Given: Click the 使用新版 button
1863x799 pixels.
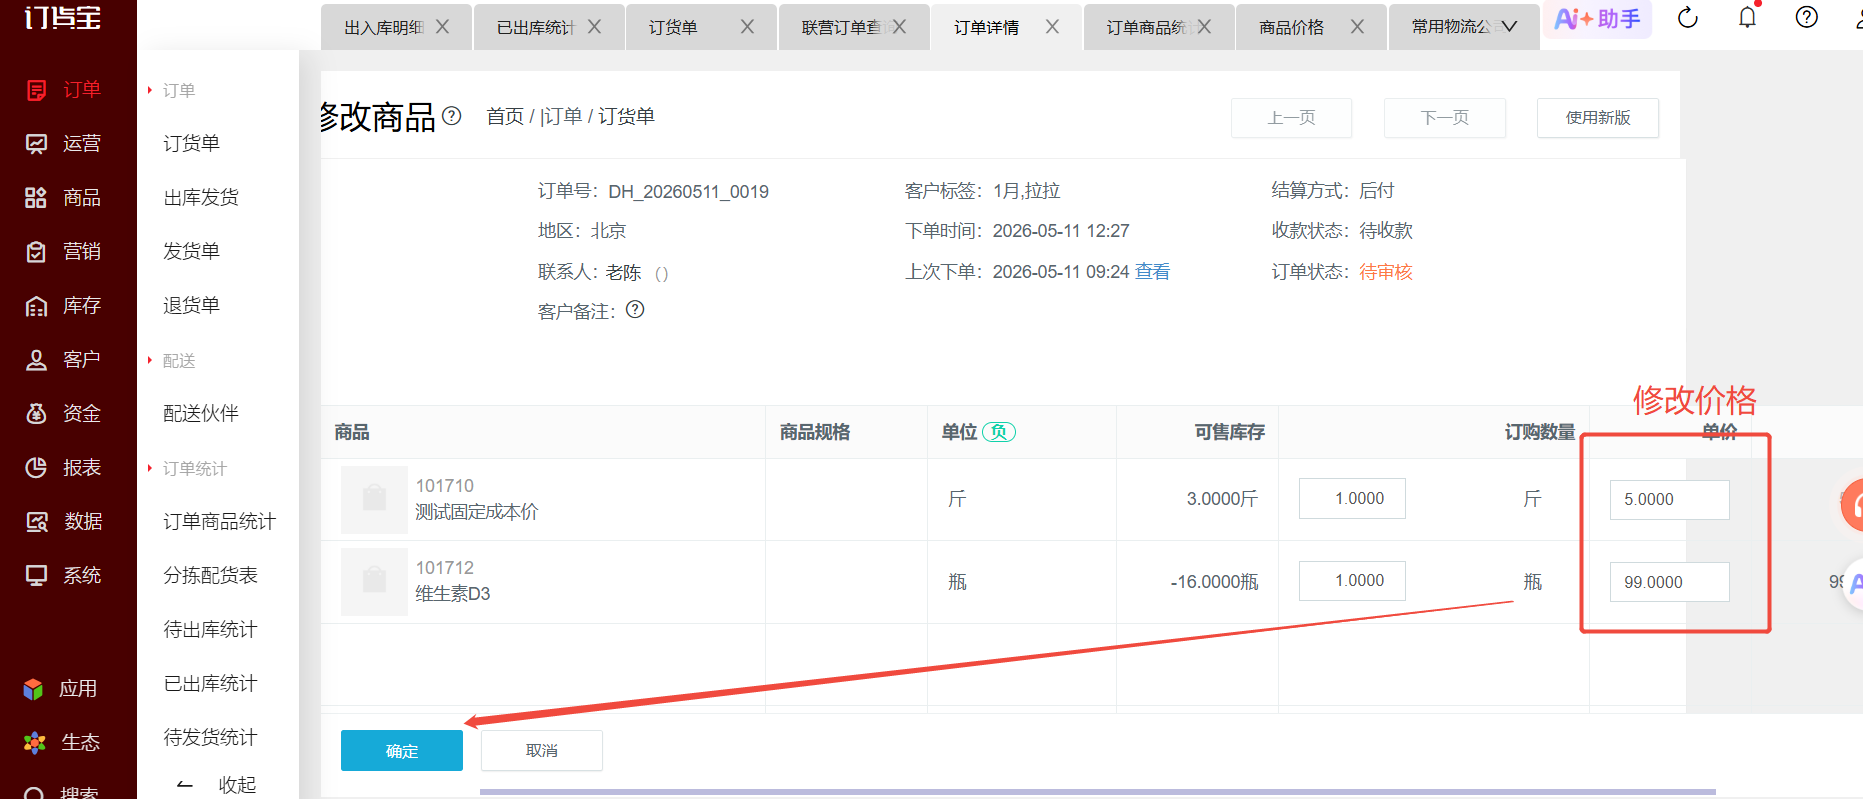Looking at the screenshot, I should [1598, 118].
